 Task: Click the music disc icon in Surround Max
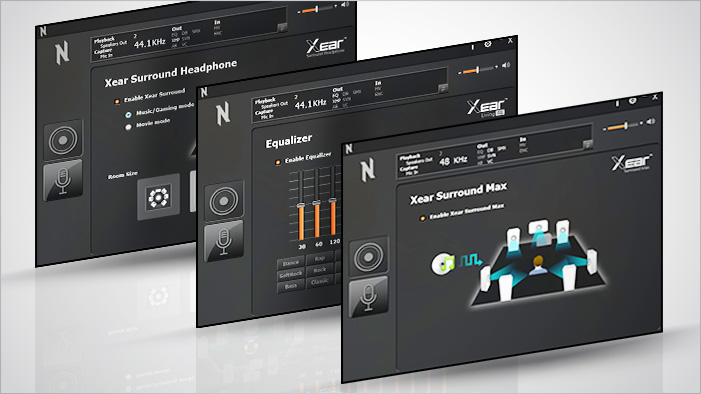coord(443,263)
